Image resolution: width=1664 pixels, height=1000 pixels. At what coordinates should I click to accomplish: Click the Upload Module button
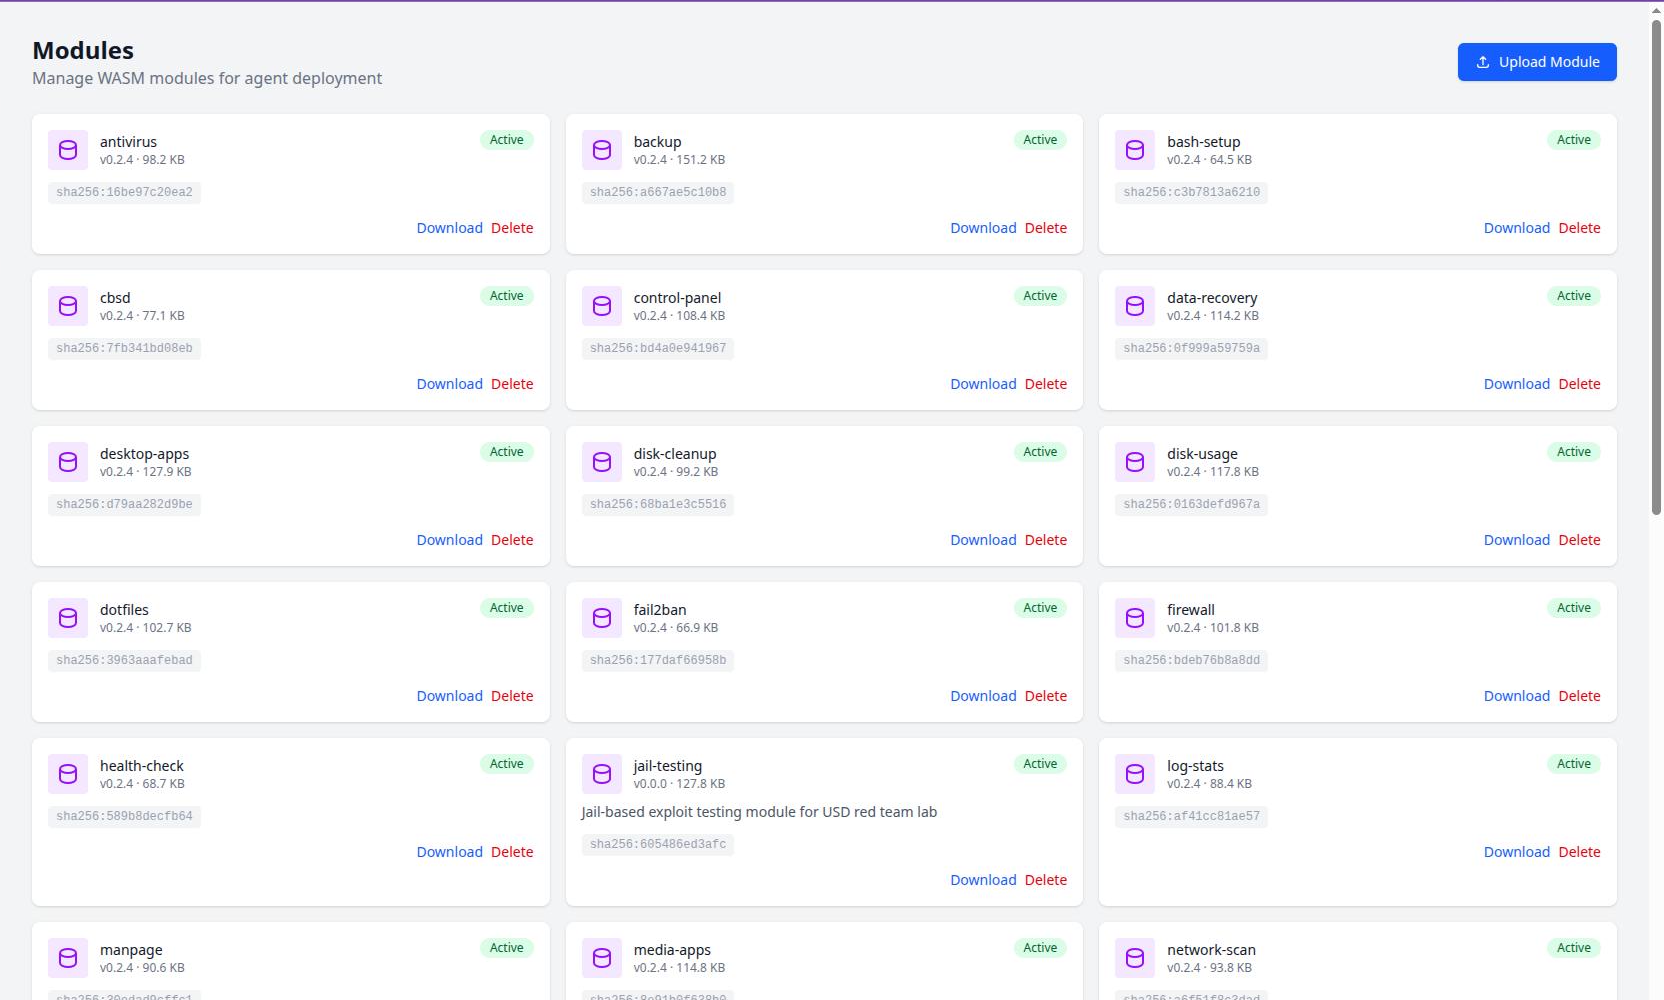(1537, 62)
